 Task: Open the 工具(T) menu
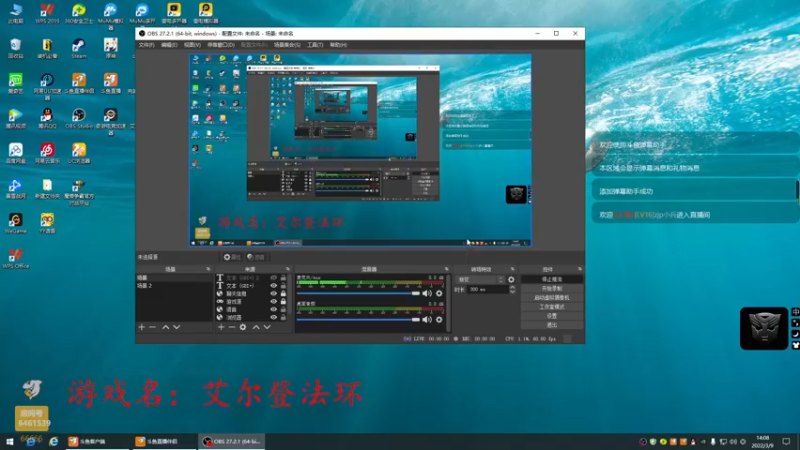click(x=315, y=45)
